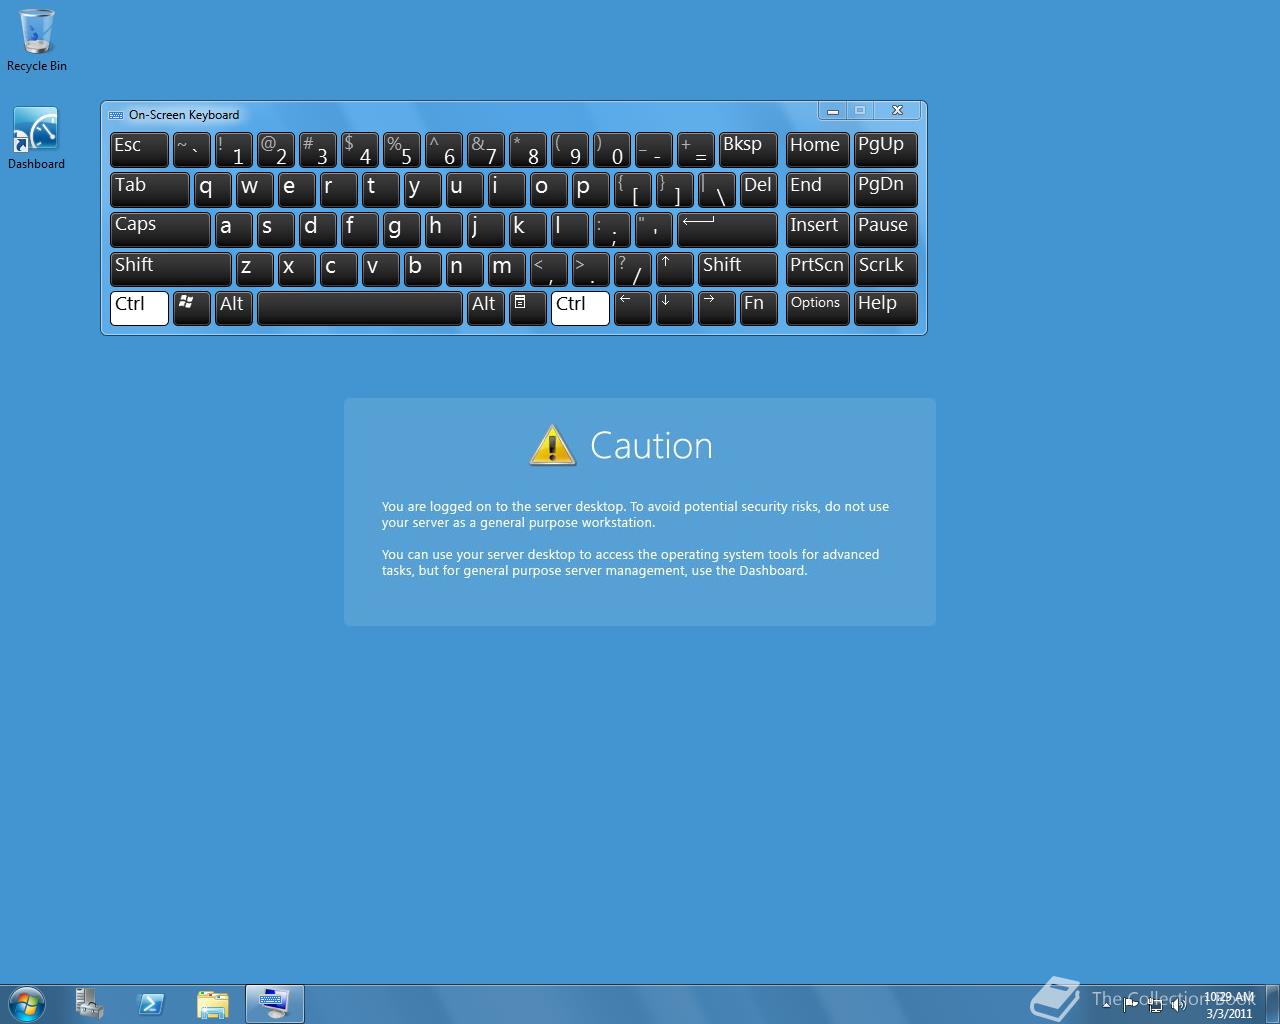This screenshot has width=1280, height=1024.
Task: Click the space bar key
Action: [360, 308]
